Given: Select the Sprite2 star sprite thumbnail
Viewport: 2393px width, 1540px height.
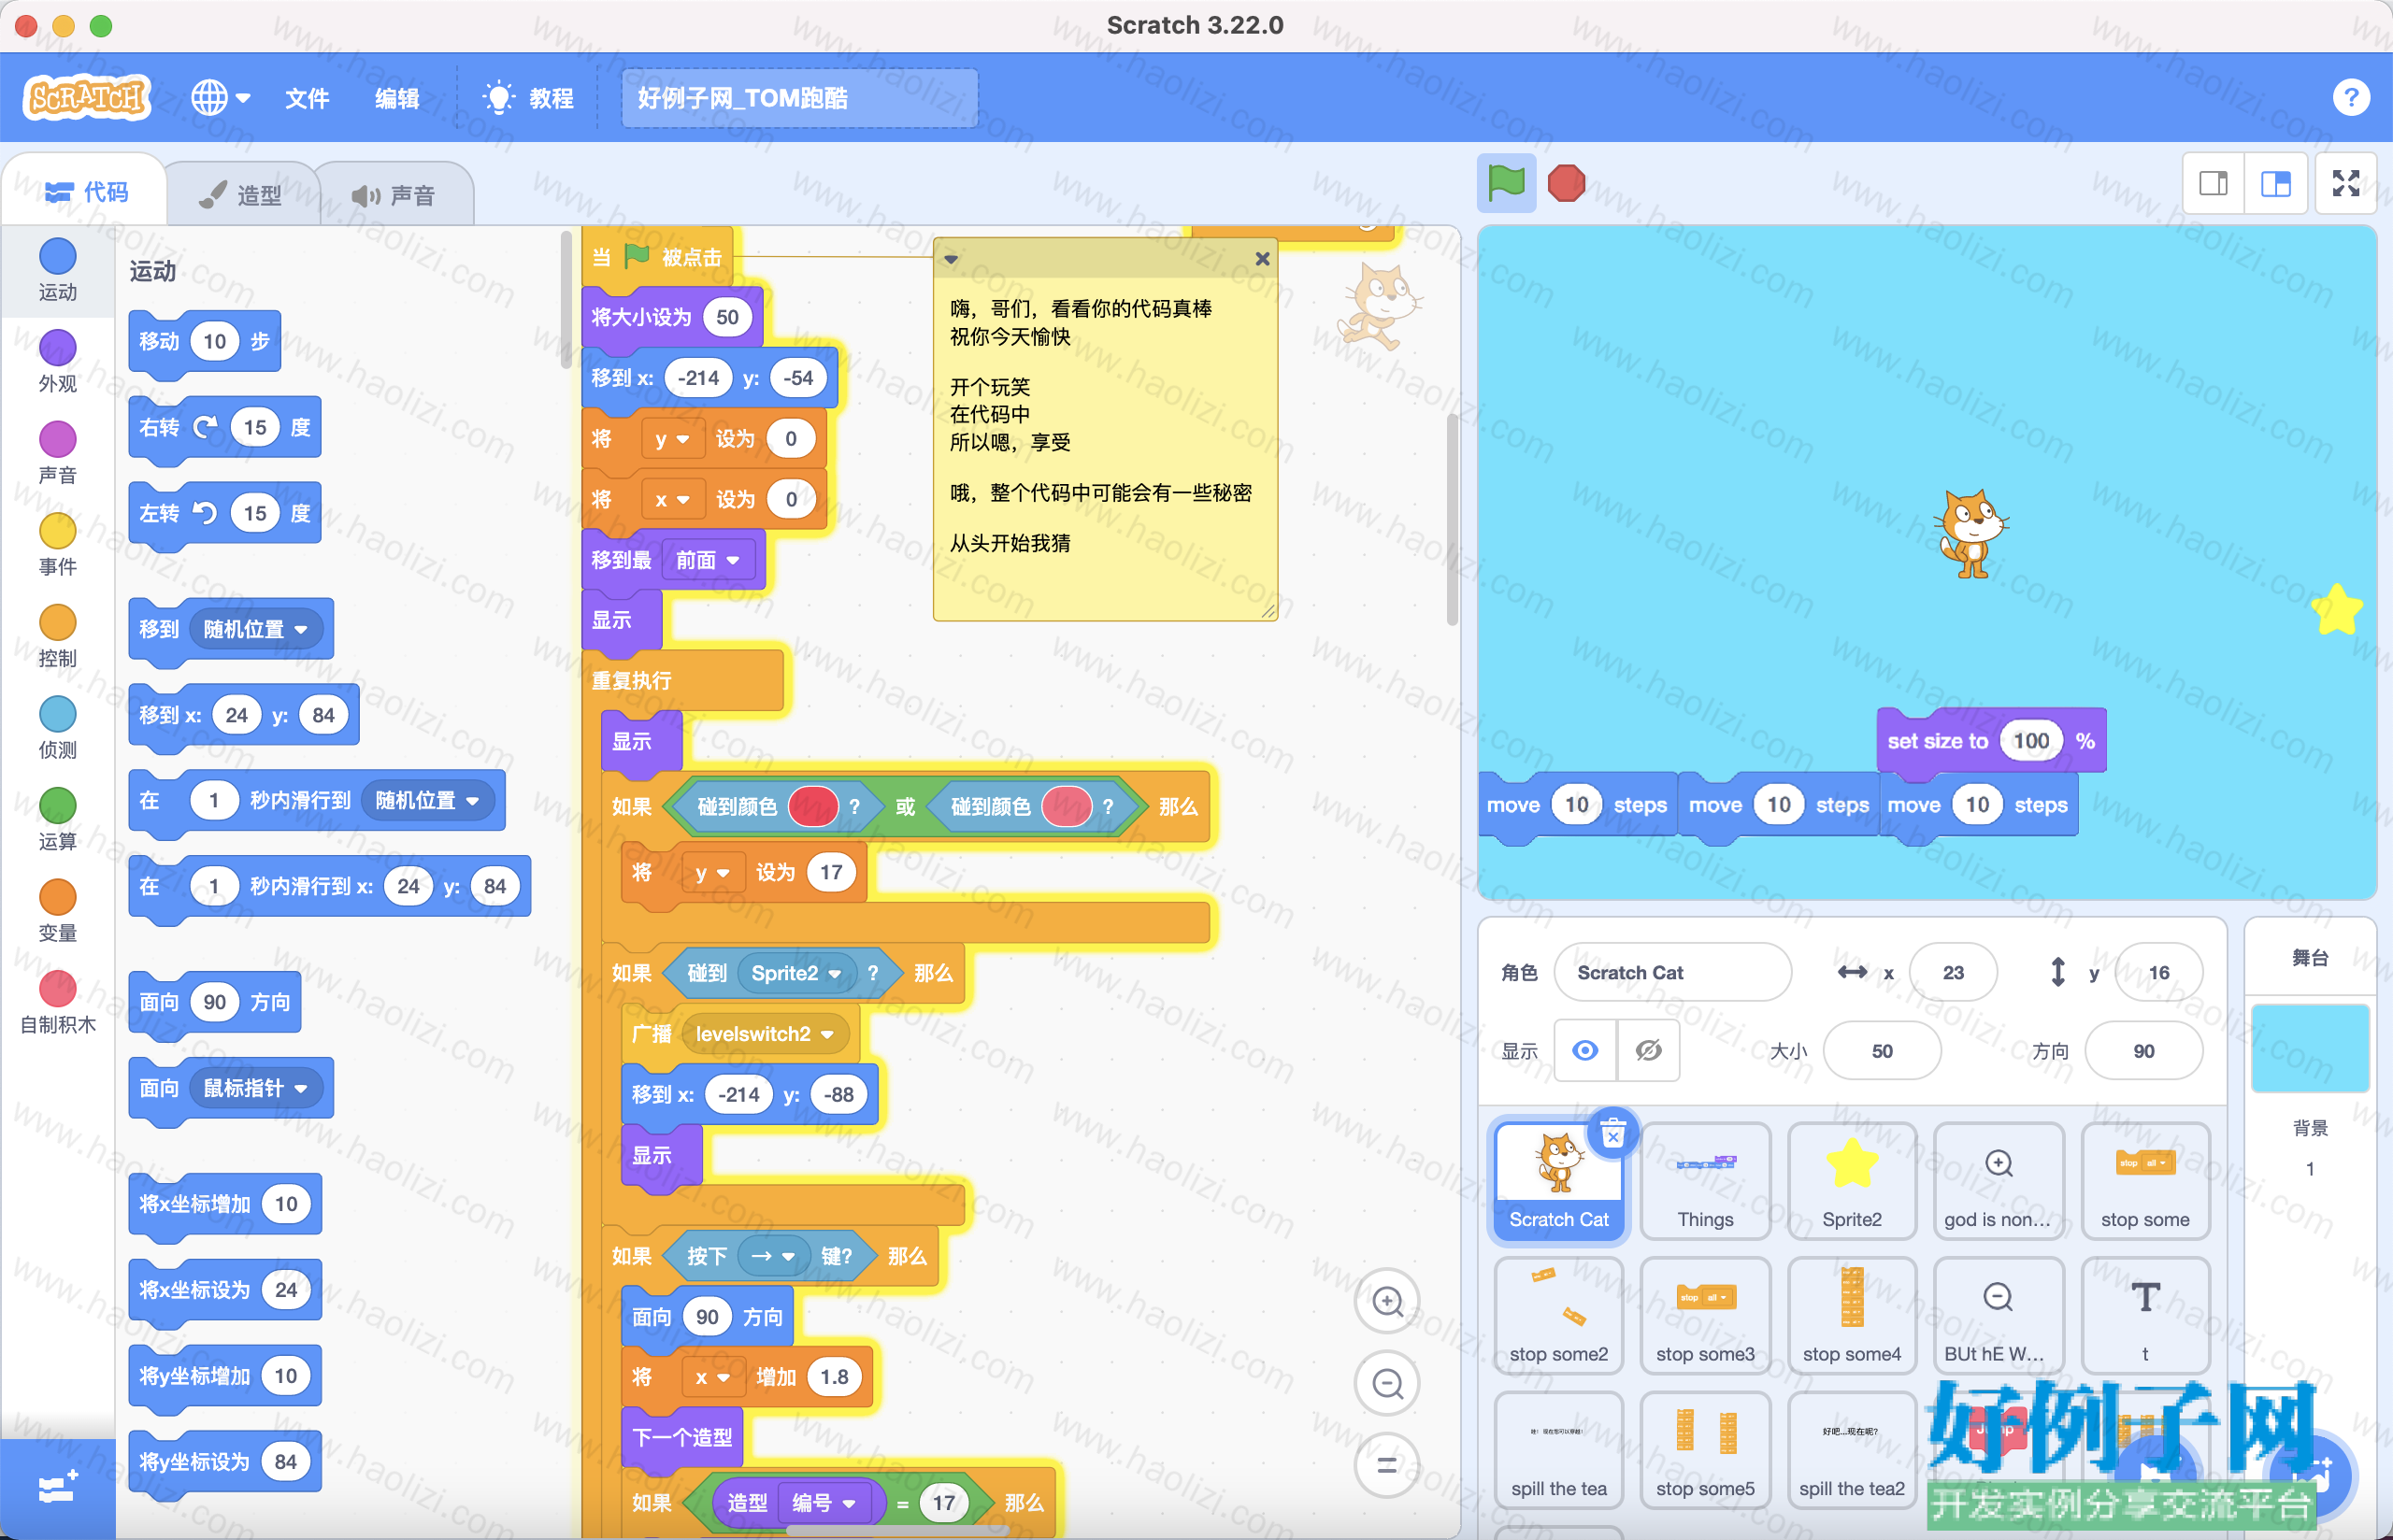Looking at the screenshot, I should click(x=1852, y=1181).
